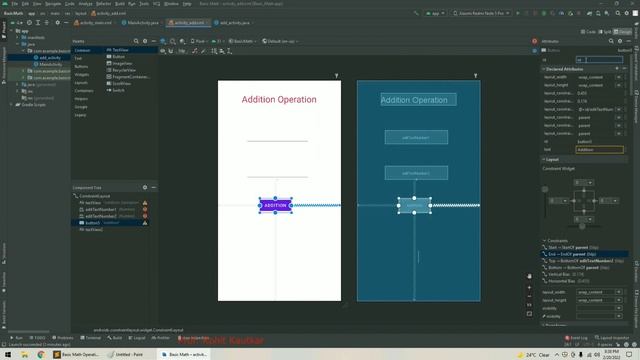Switch to Split view mode
Screen dimensions: 640x360
click(605, 31)
